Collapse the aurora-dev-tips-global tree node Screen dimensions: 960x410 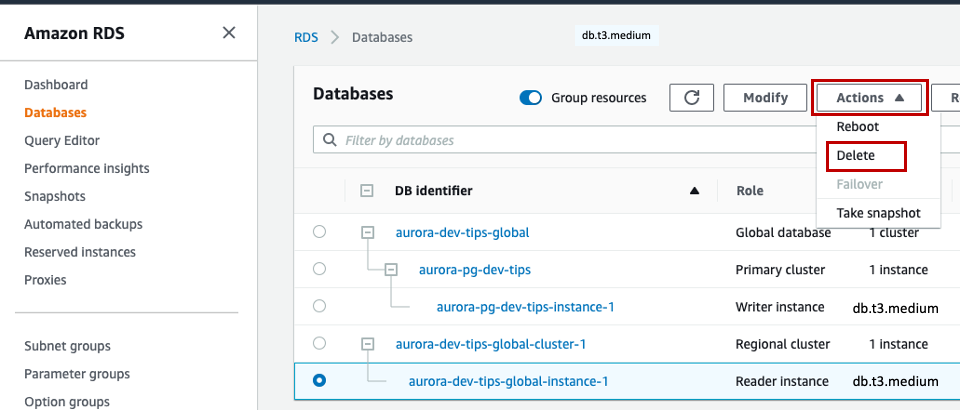(367, 232)
